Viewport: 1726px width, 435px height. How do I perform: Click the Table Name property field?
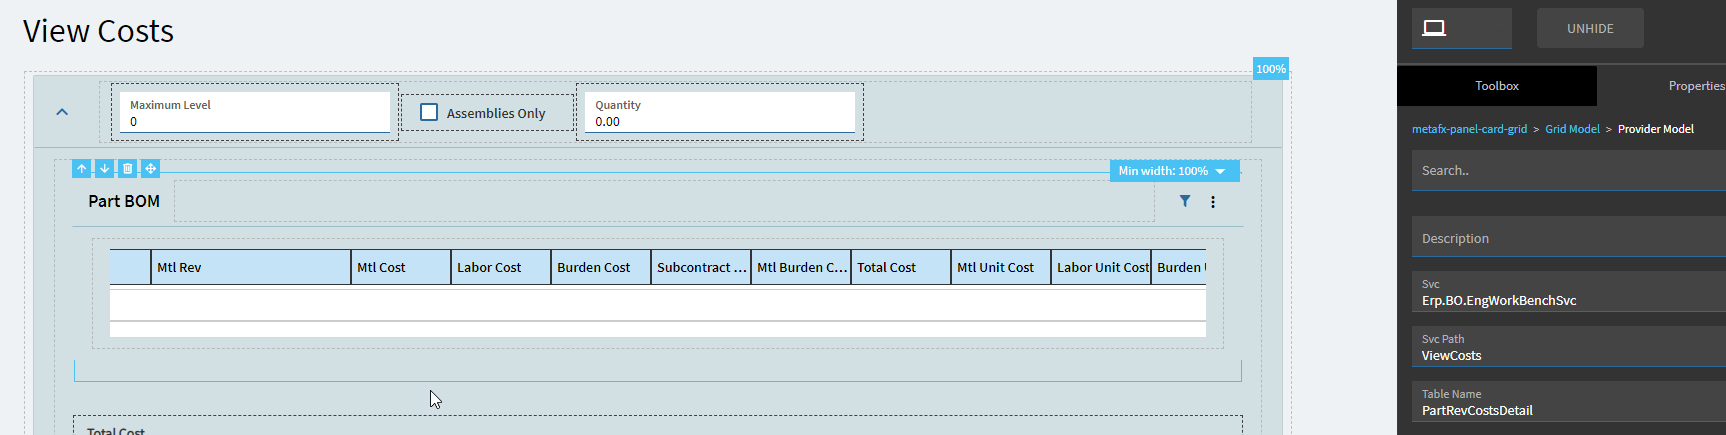[x=1568, y=402]
